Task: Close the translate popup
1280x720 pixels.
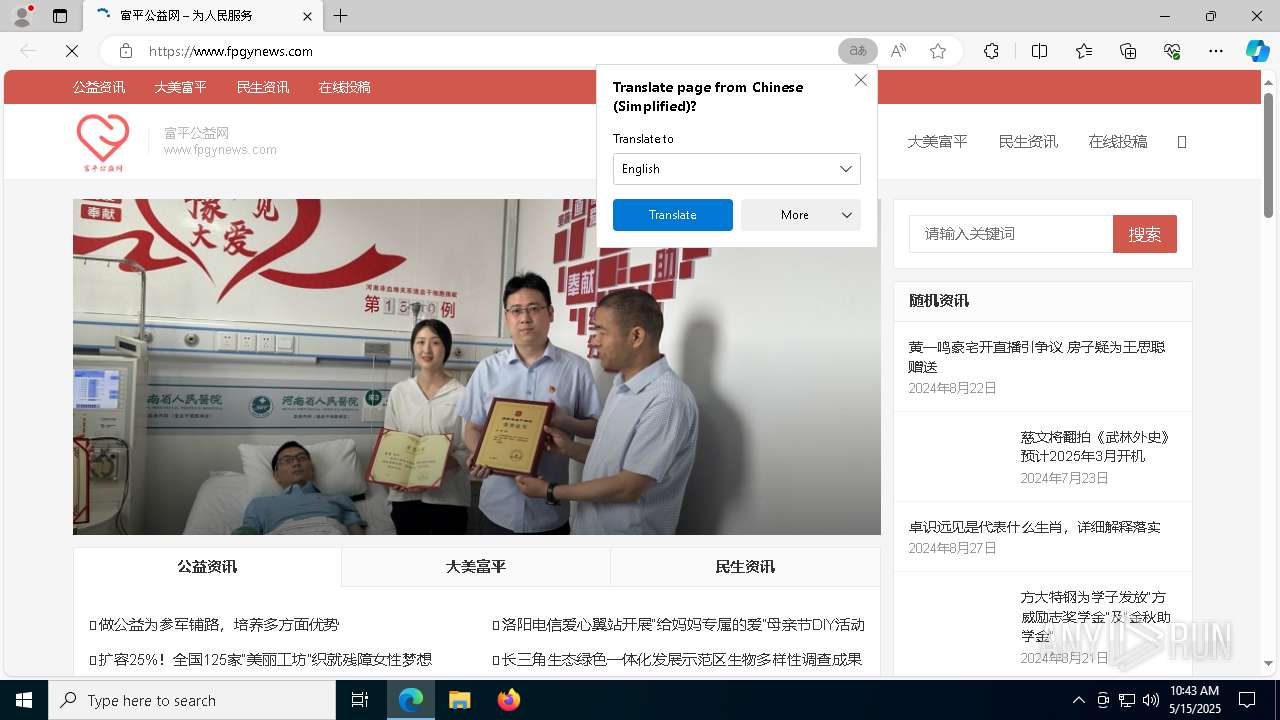Action: click(x=861, y=80)
